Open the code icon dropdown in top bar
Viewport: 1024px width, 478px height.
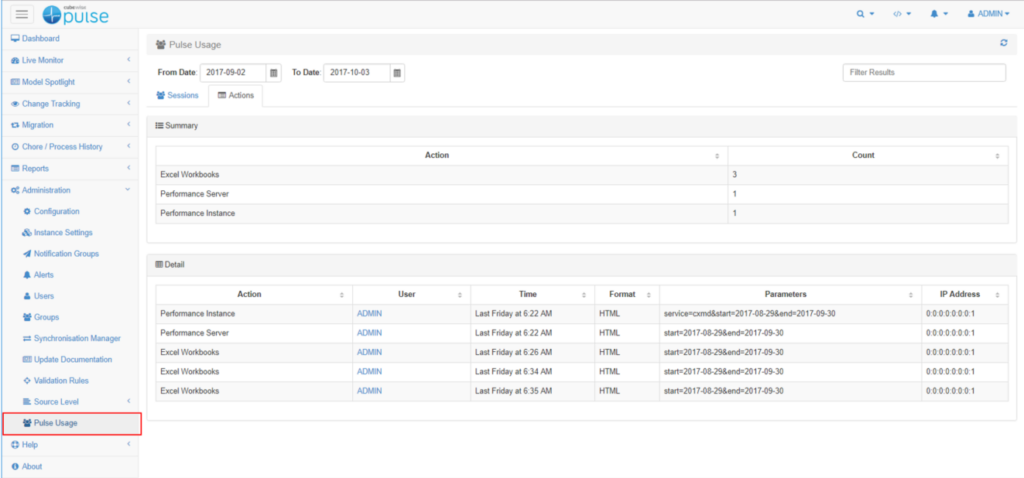click(901, 14)
